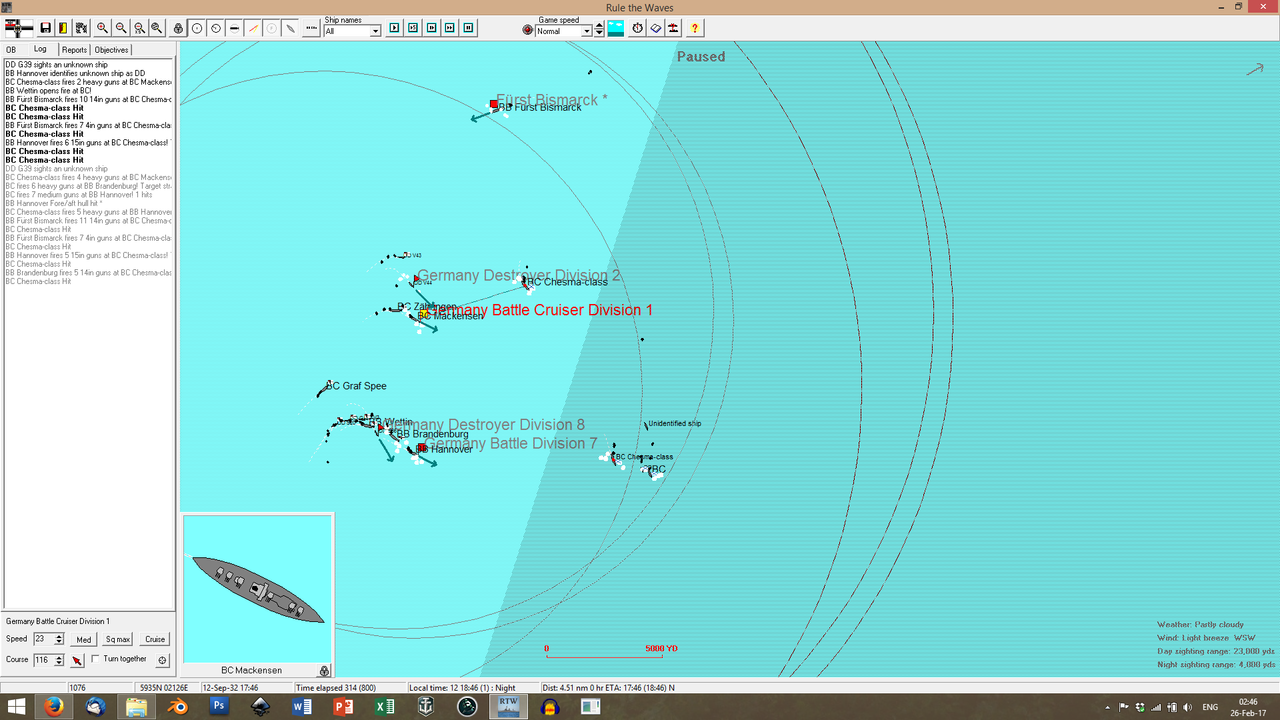The width and height of the screenshot is (1280, 720).
Task: Click the Cruise speed button
Action: pos(154,638)
